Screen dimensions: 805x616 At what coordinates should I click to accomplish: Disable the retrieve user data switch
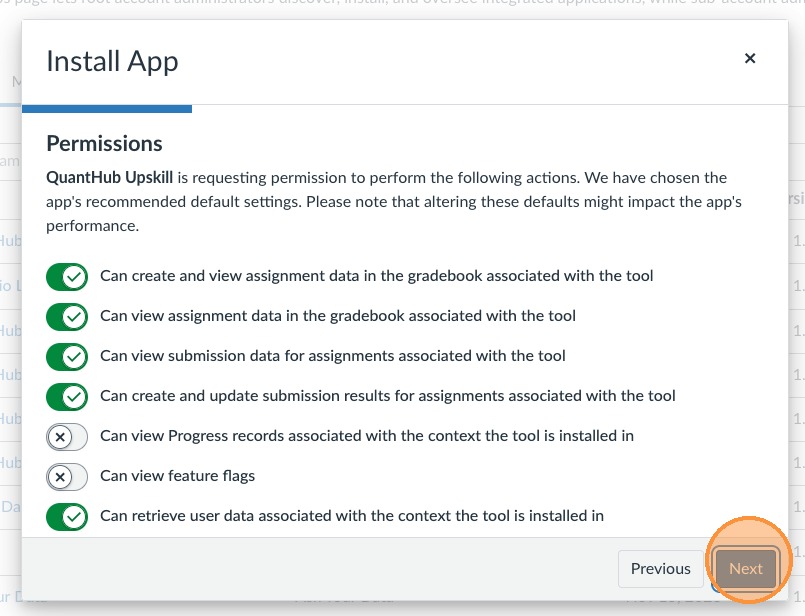point(67,516)
